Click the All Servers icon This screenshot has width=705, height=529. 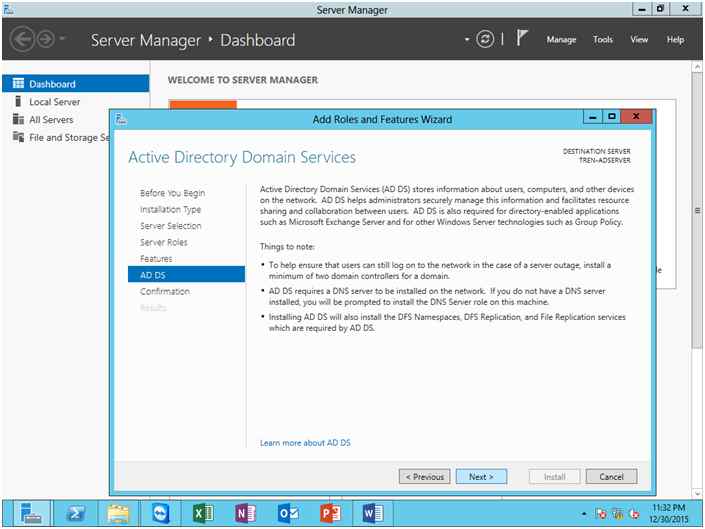pos(18,119)
